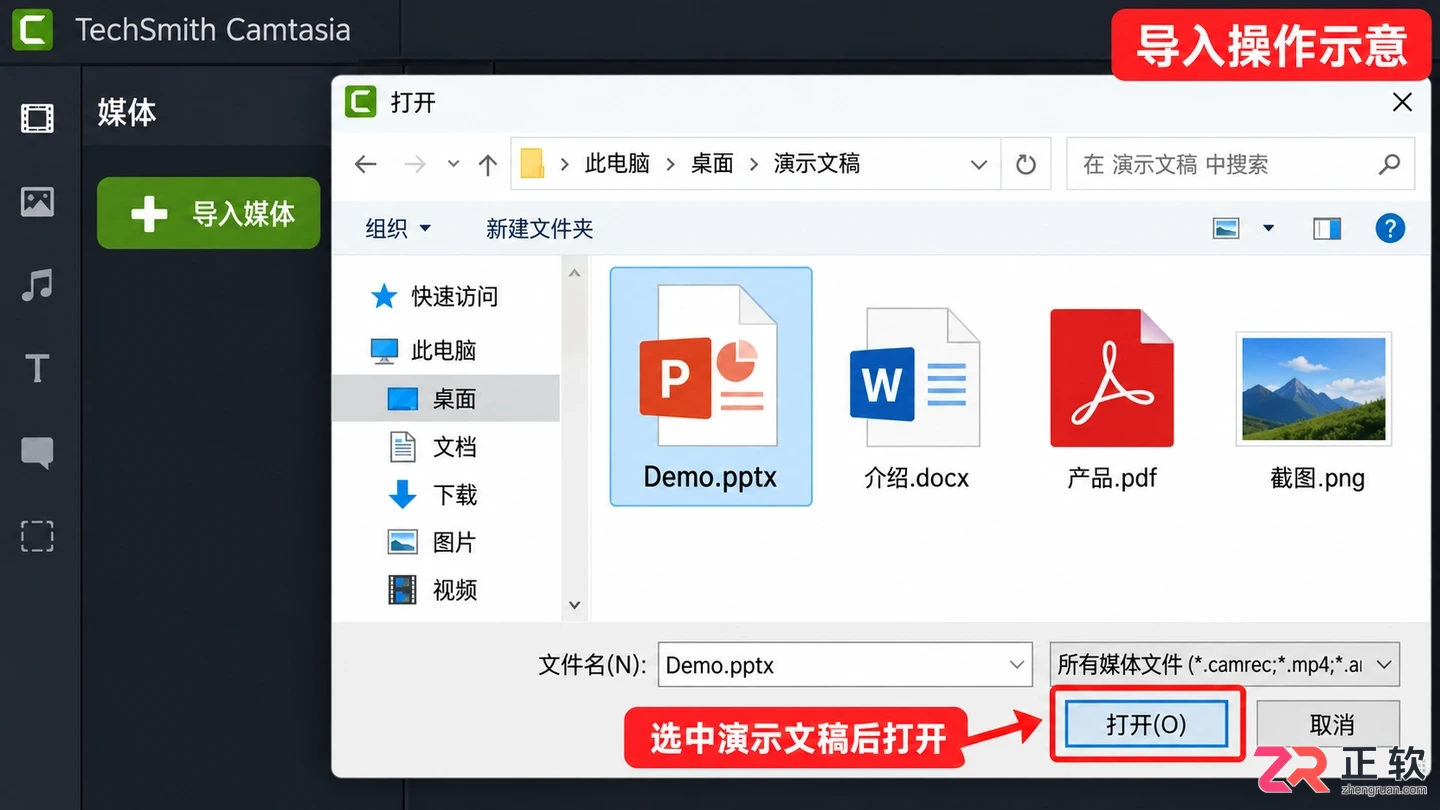Toggle the preview pane icon
The image size is (1440, 810).
[1327, 229]
